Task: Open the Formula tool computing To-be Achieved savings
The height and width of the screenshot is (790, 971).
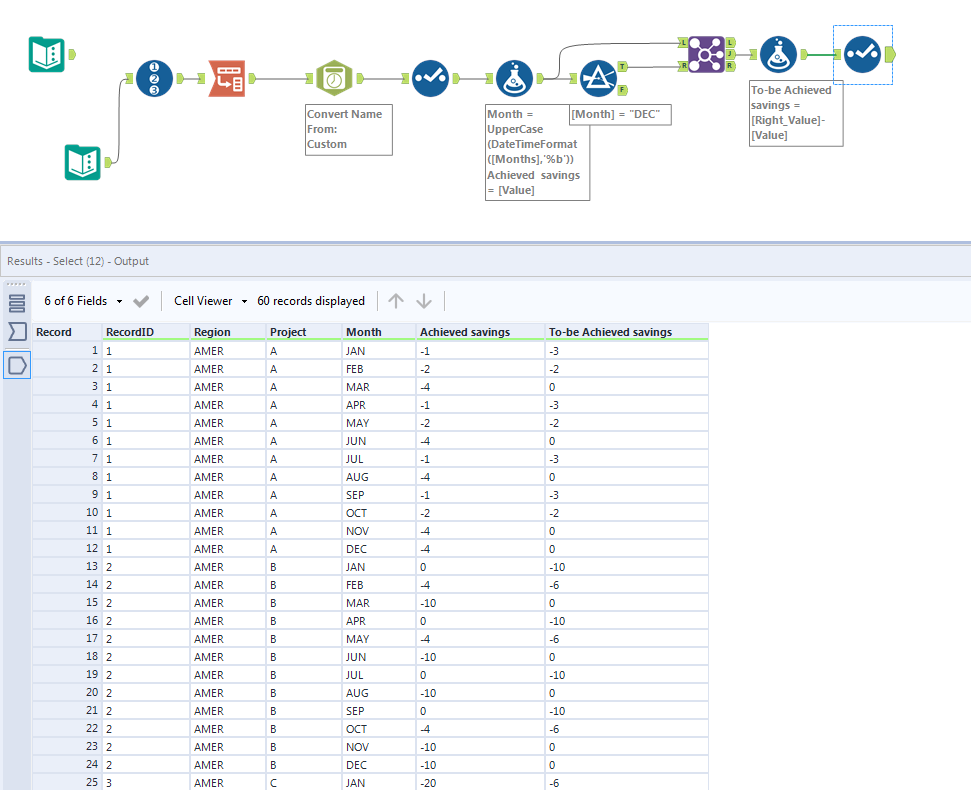Action: pyautogui.click(x=778, y=55)
